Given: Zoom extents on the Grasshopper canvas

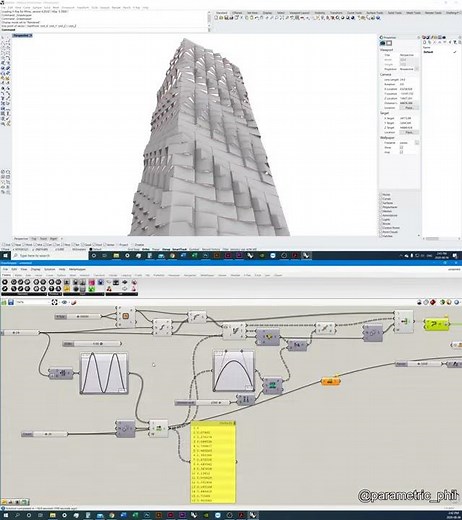Looking at the screenshot, I should click(55, 302).
